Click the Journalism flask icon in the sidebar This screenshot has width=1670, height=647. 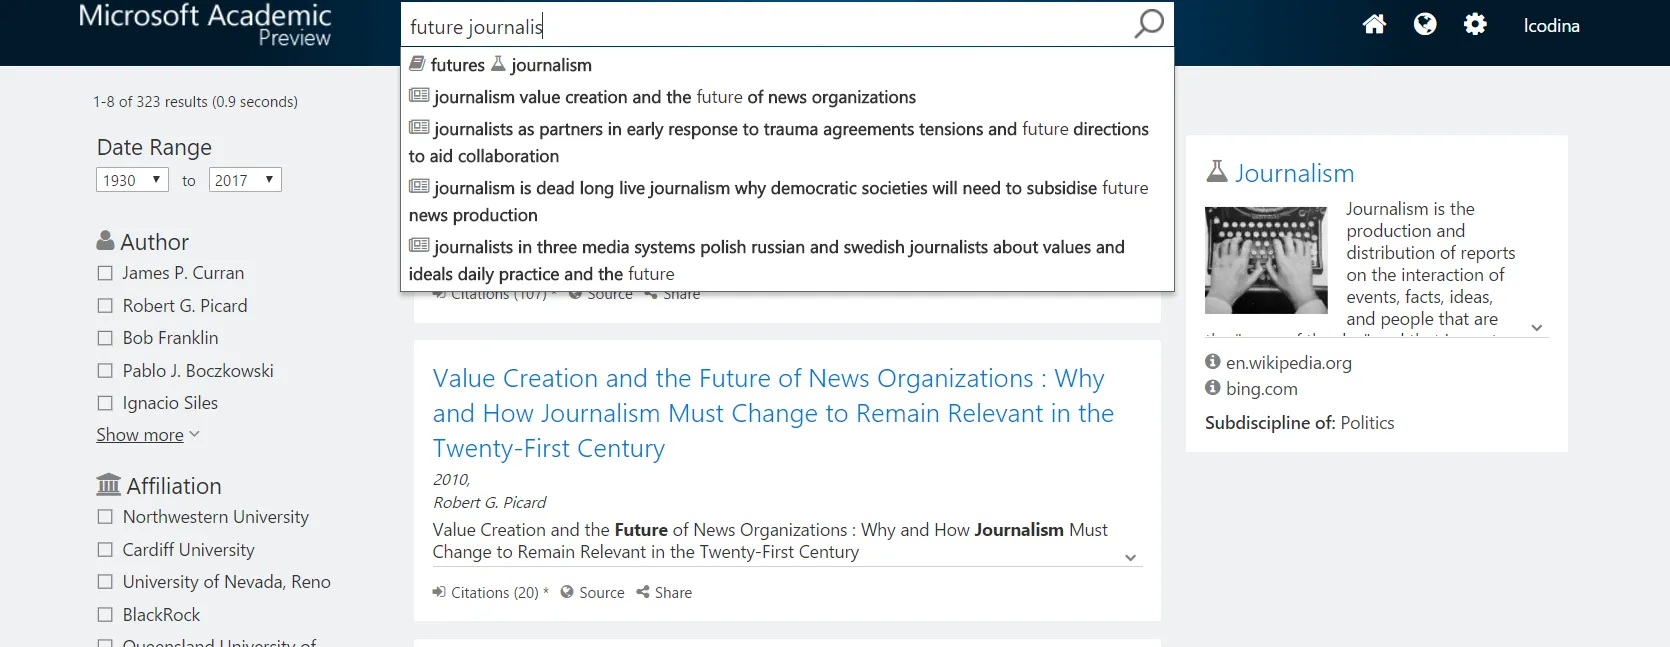[x=1216, y=171]
